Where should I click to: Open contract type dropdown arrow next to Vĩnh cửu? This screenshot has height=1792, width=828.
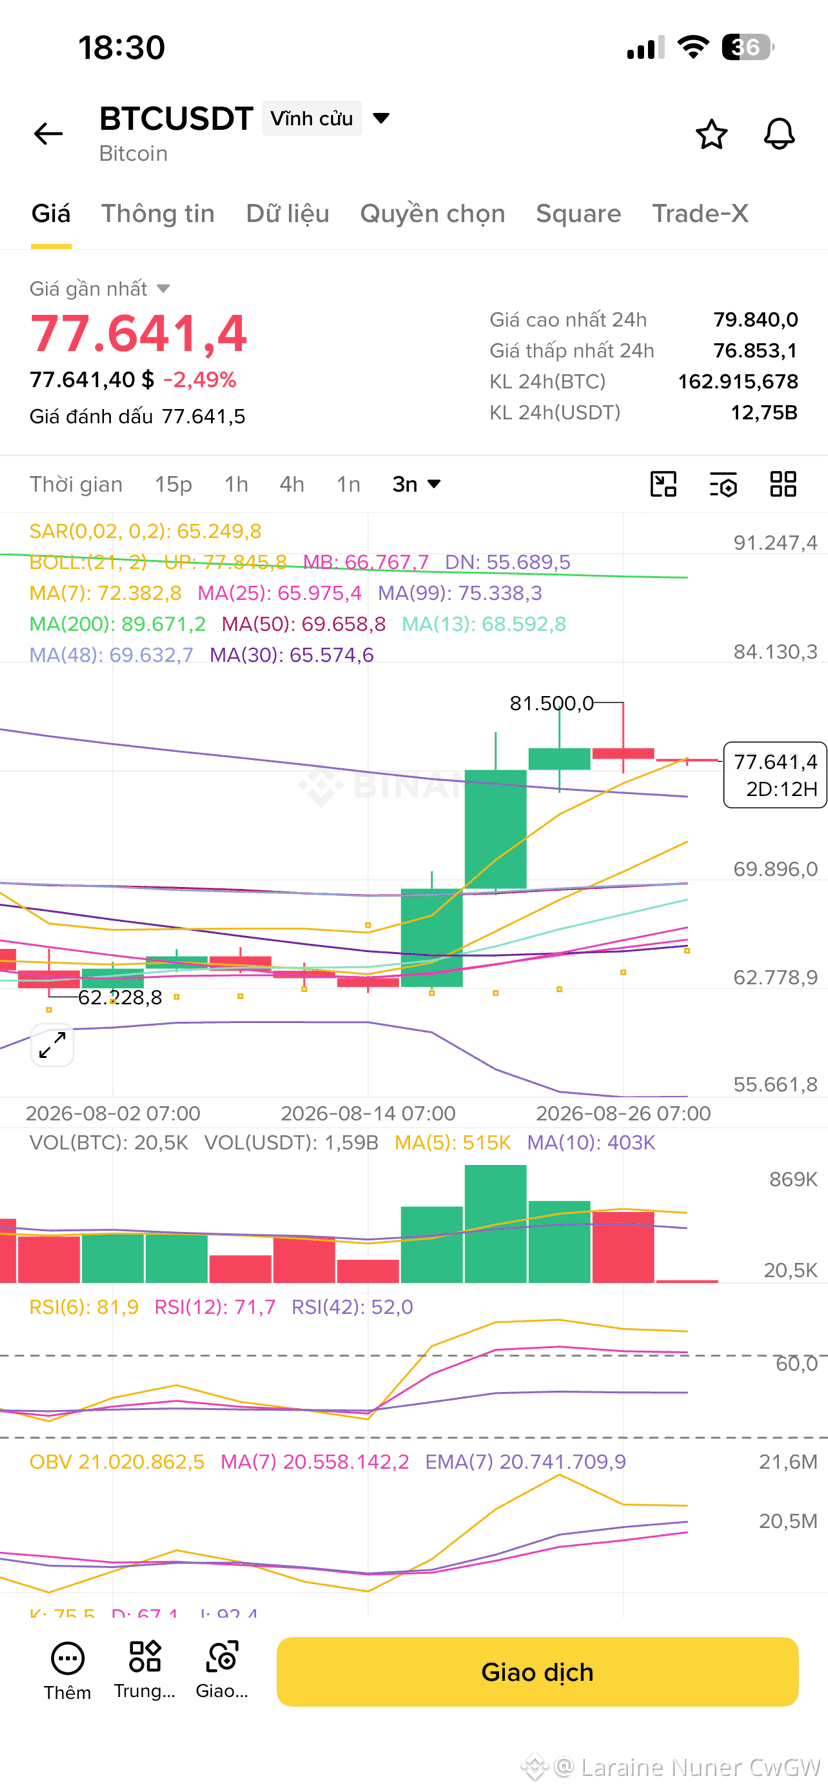tap(381, 118)
